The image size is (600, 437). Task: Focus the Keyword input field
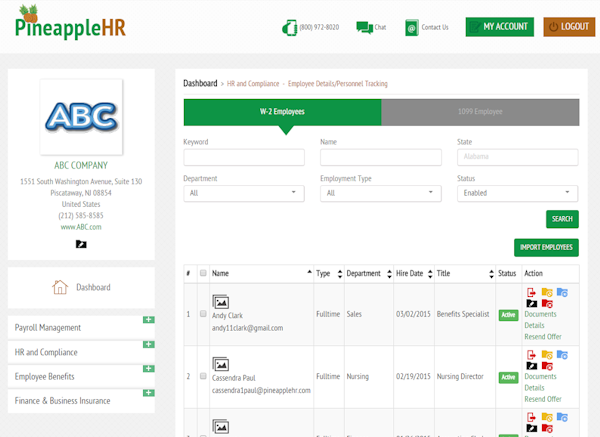pos(244,157)
